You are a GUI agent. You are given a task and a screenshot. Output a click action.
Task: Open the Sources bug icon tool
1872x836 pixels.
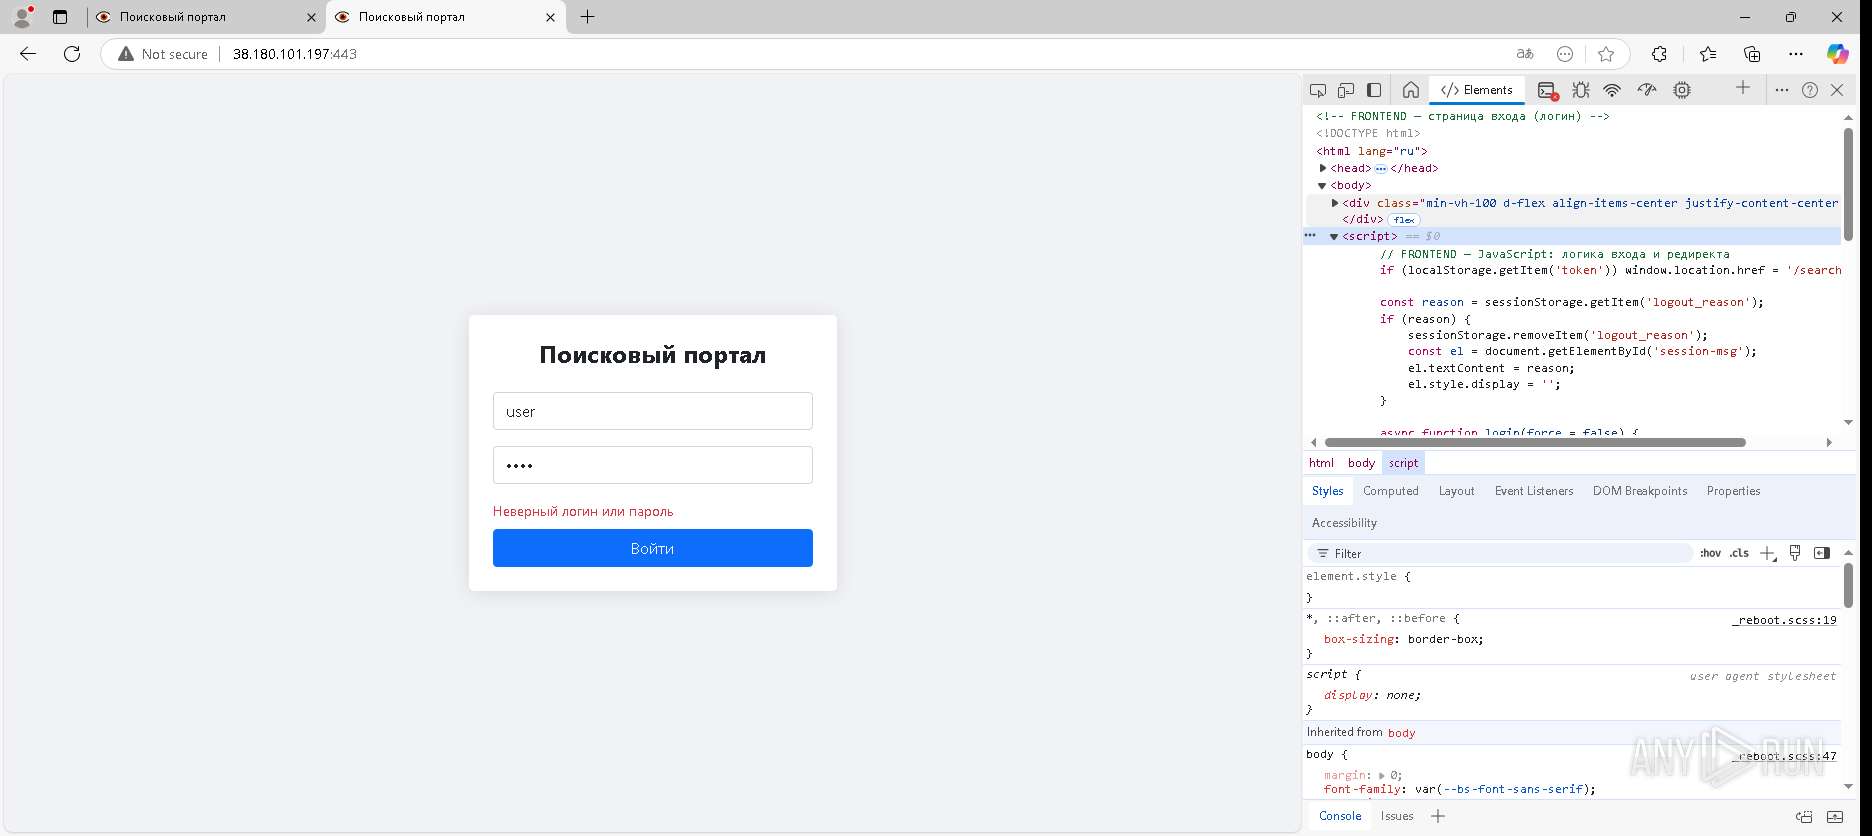(1580, 90)
